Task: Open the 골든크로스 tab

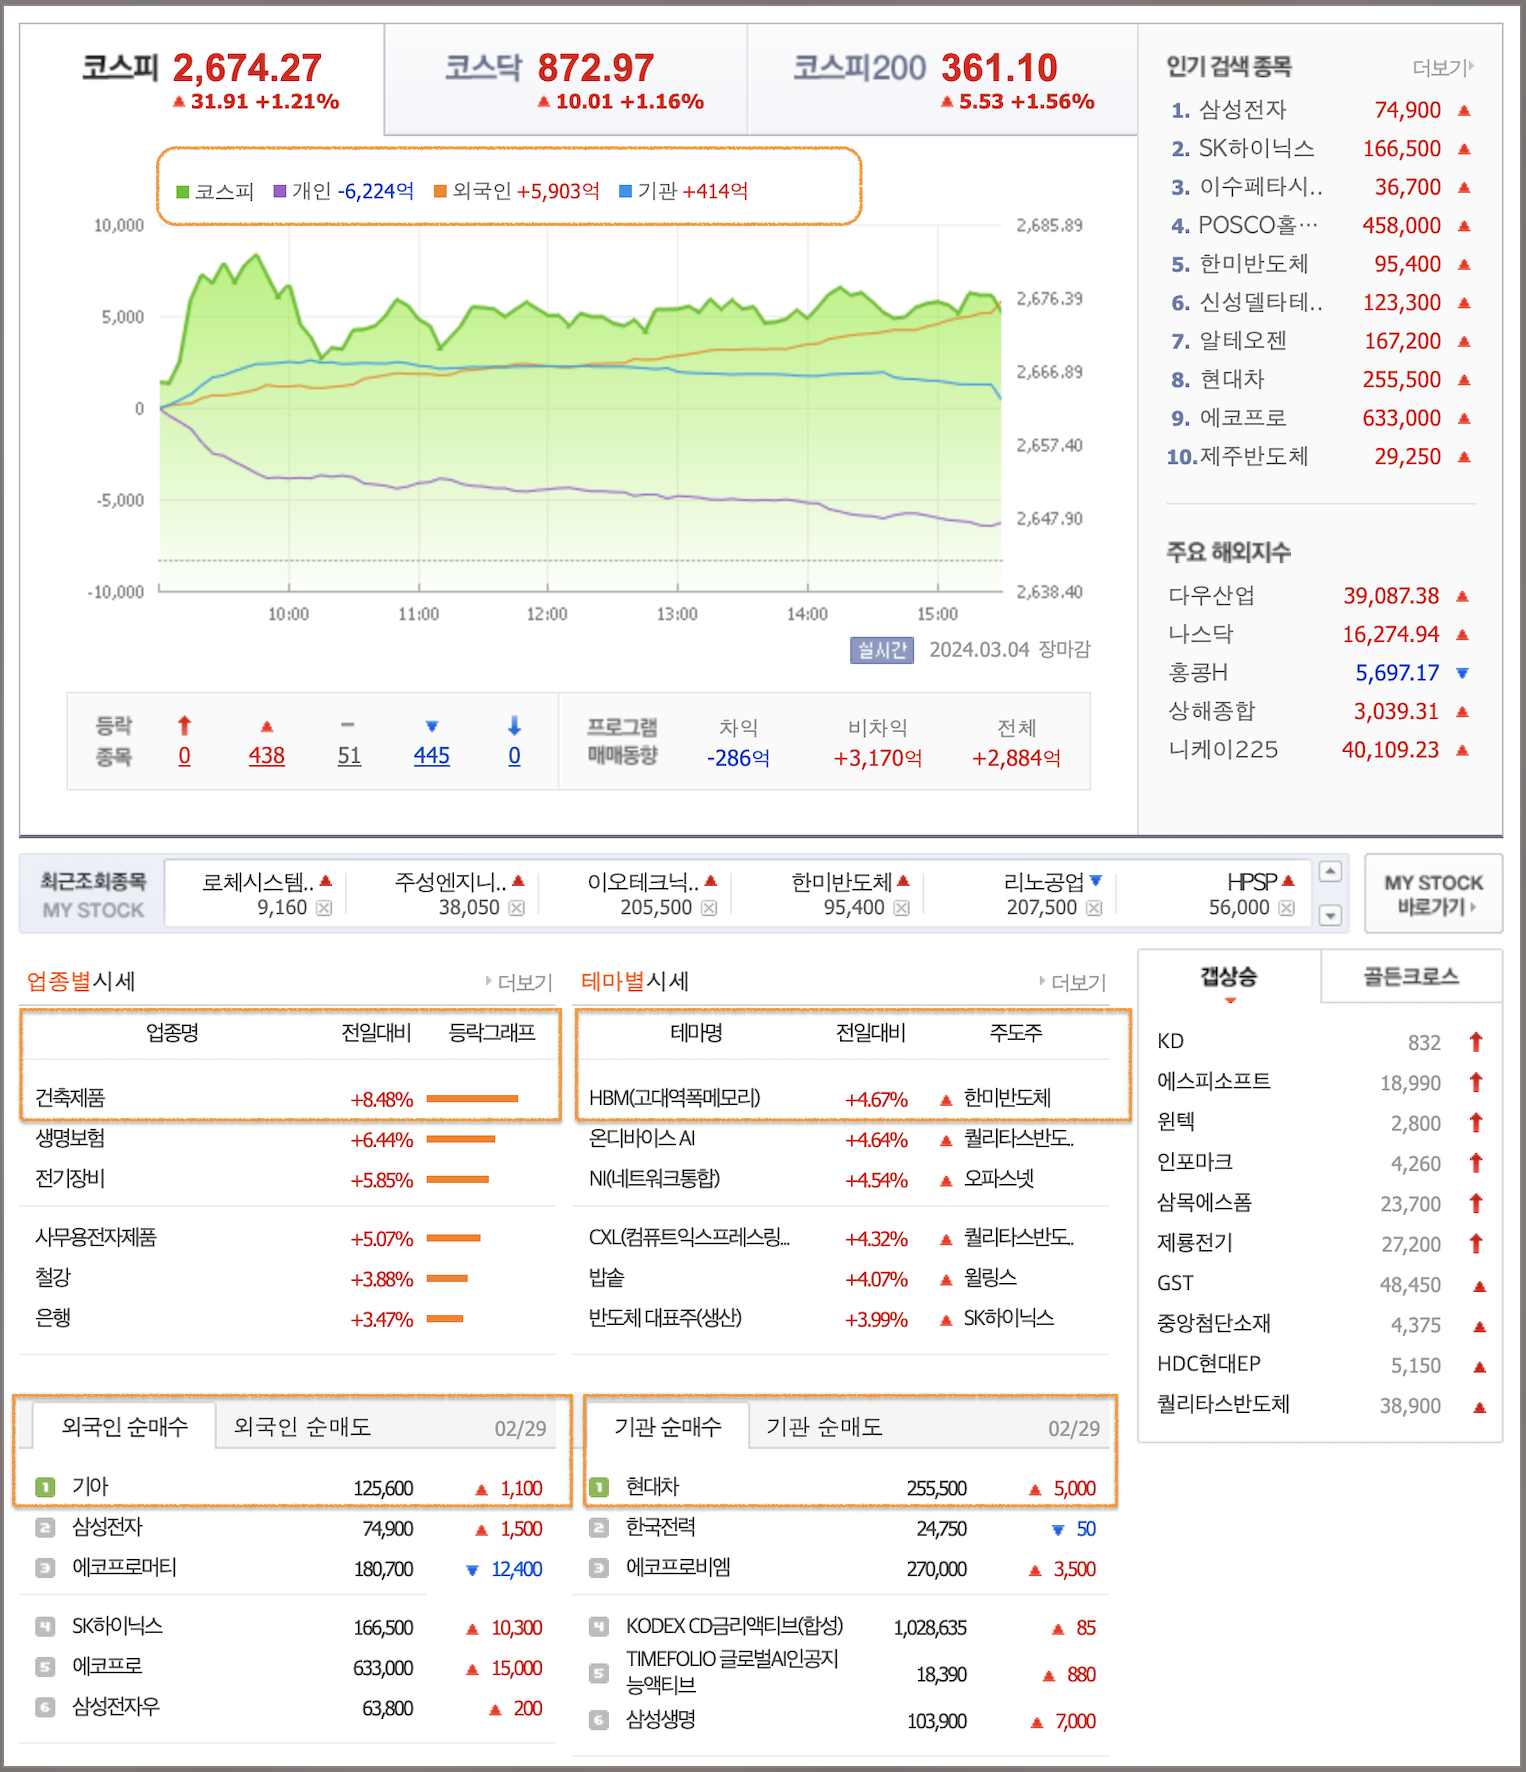Action: (1411, 977)
